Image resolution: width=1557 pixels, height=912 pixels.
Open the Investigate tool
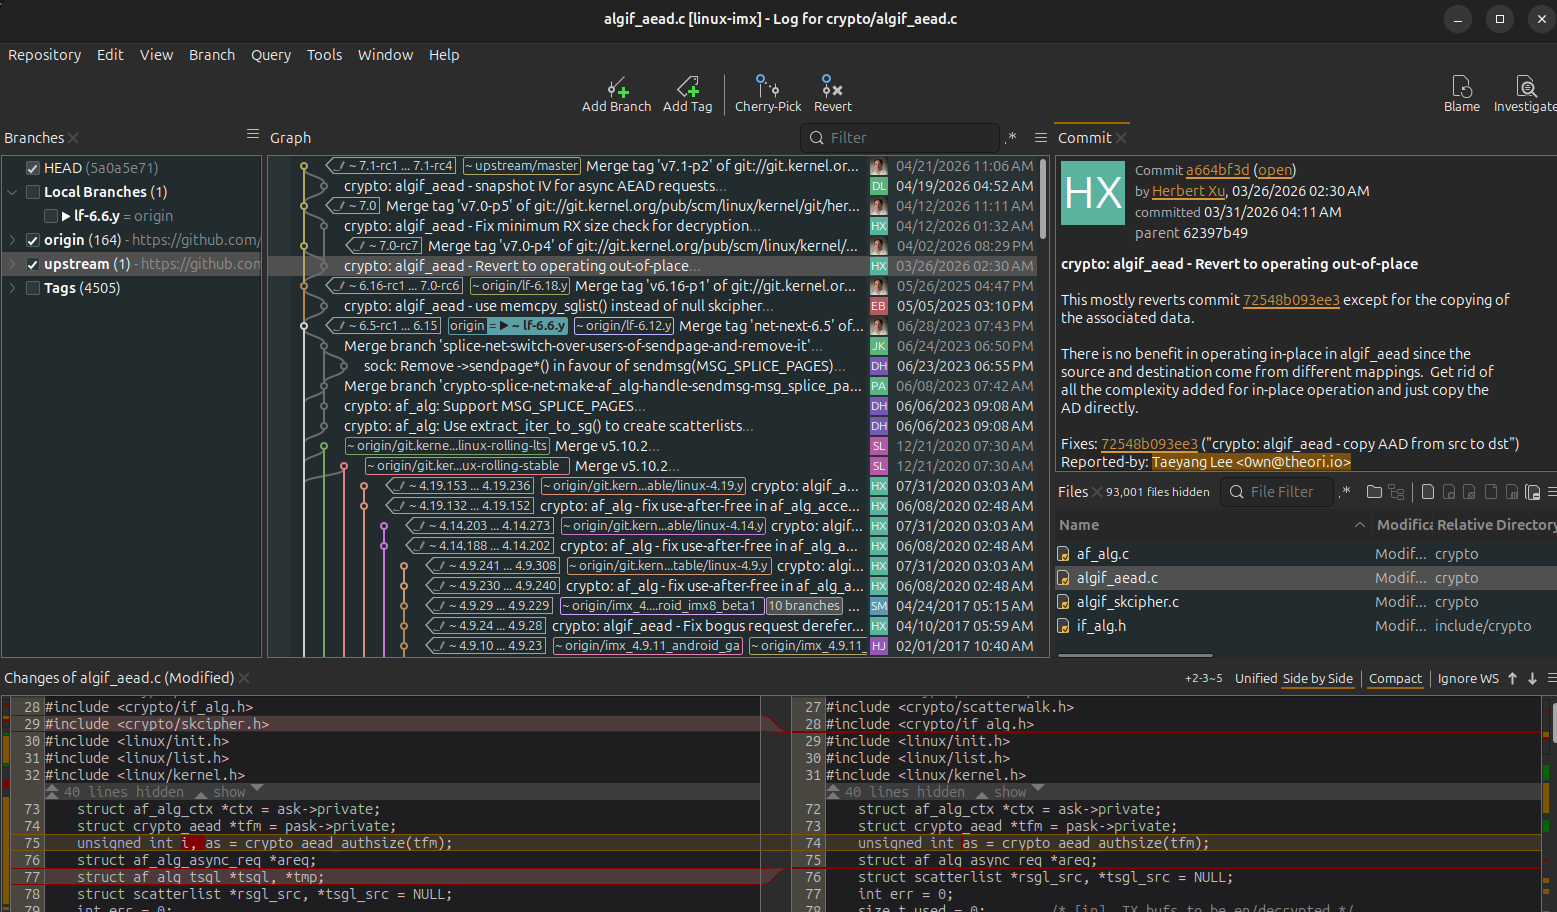tap(1525, 94)
